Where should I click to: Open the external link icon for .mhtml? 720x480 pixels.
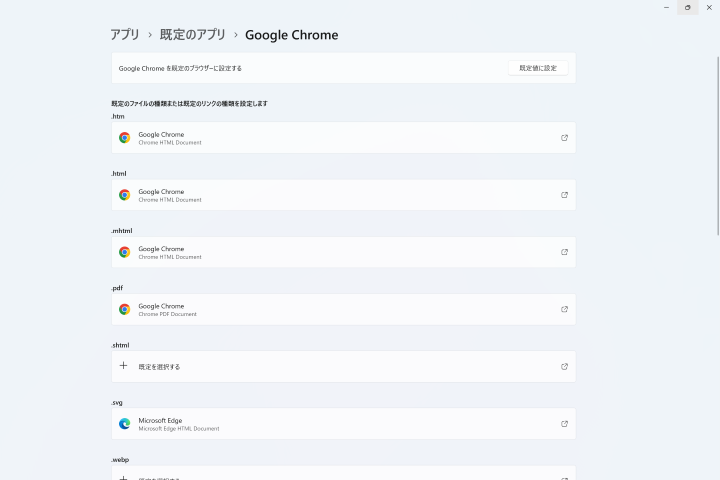tap(564, 252)
